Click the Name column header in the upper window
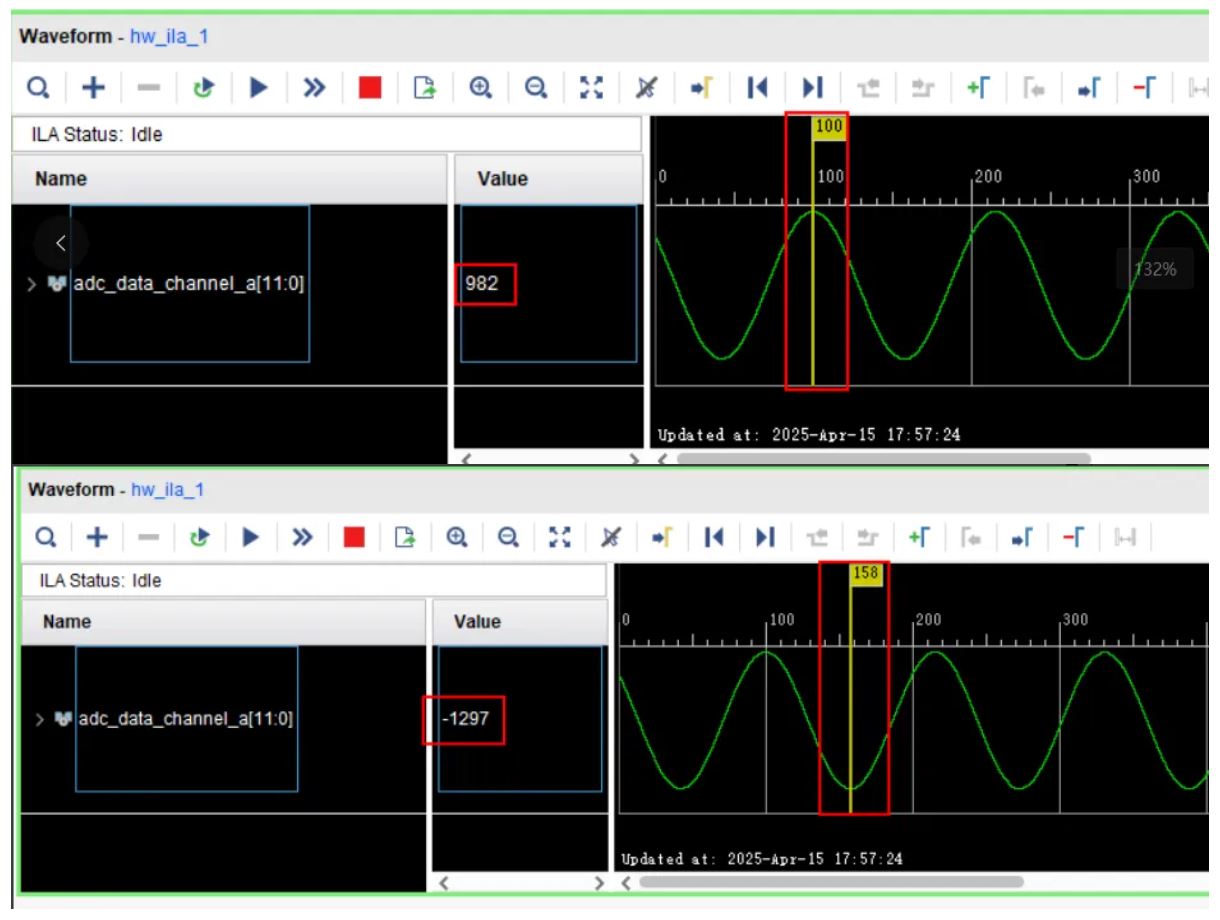Image resolution: width=1220 pixels, height=920 pixels. point(229,180)
